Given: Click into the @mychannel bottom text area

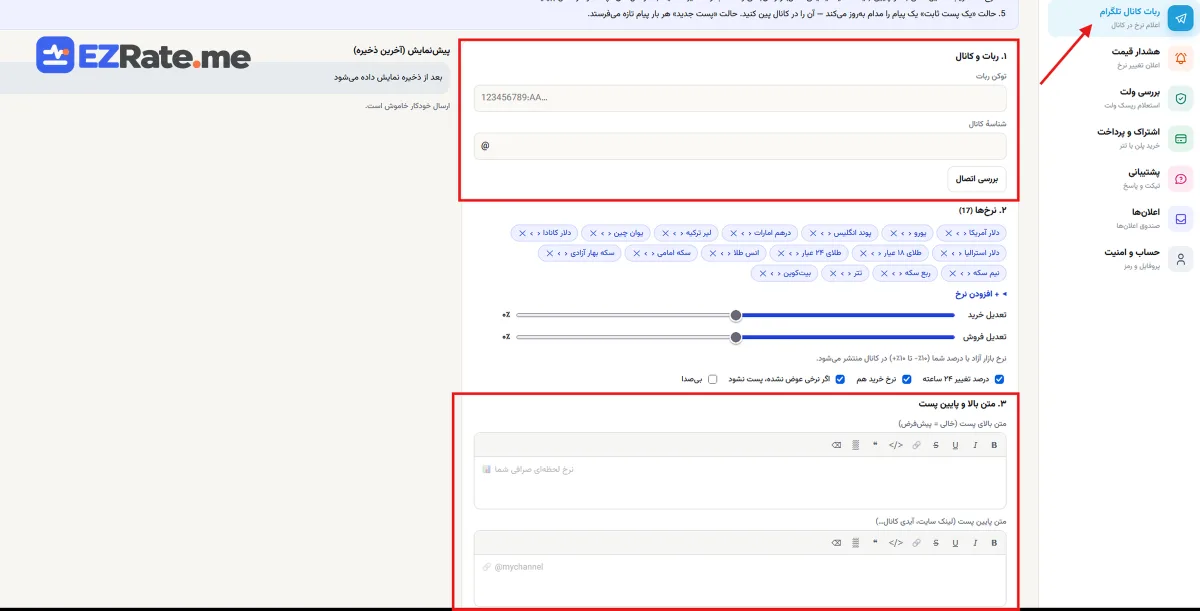Looking at the screenshot, I should pyautogui.click(x=740, y=580).
